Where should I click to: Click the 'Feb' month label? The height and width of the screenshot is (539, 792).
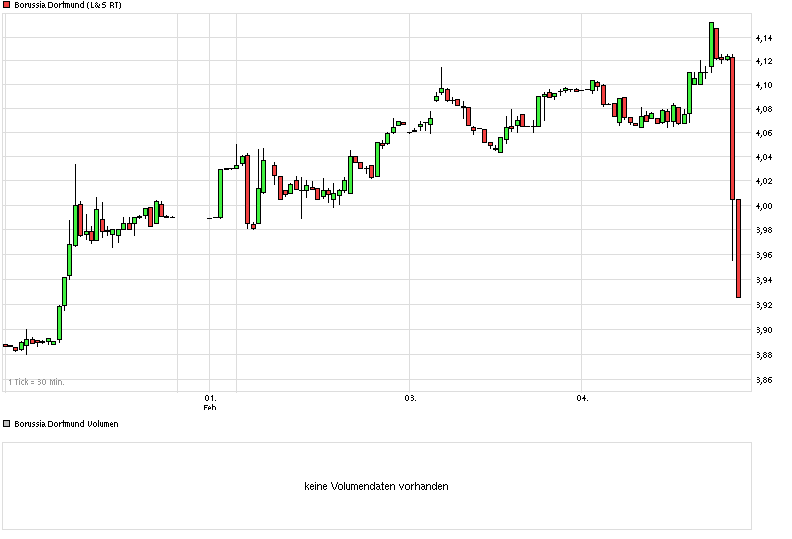210,407
